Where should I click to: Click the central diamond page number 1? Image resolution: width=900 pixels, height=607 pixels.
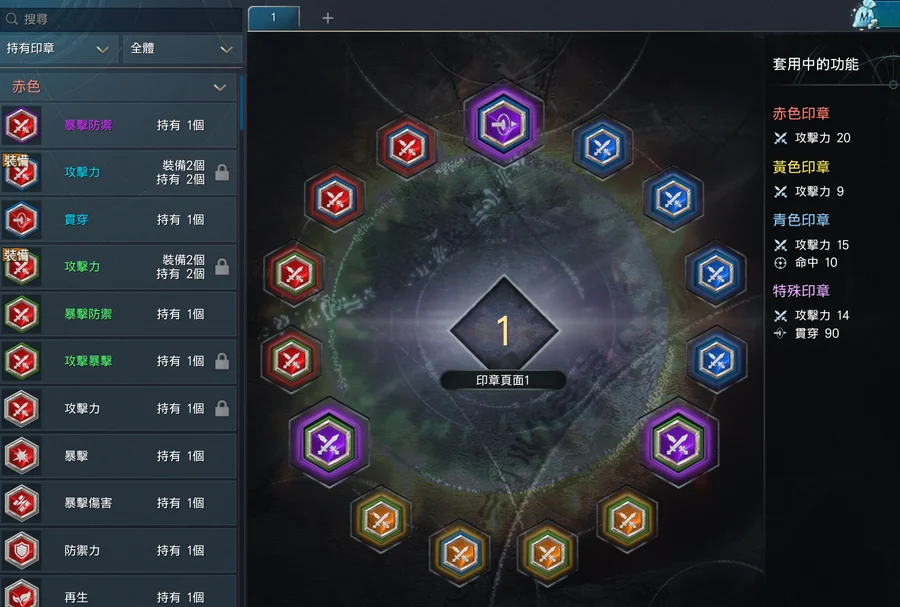pyautogui.click(x=504, y=330)
